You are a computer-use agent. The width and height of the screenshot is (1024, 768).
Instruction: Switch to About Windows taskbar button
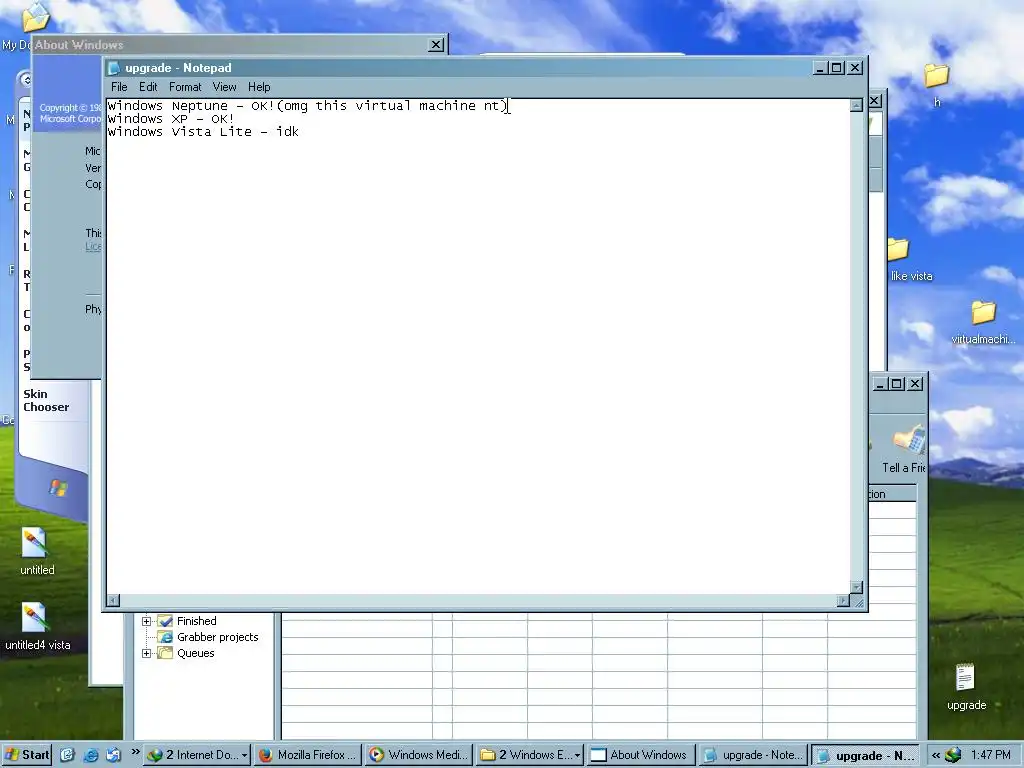(x=641, y=755)
